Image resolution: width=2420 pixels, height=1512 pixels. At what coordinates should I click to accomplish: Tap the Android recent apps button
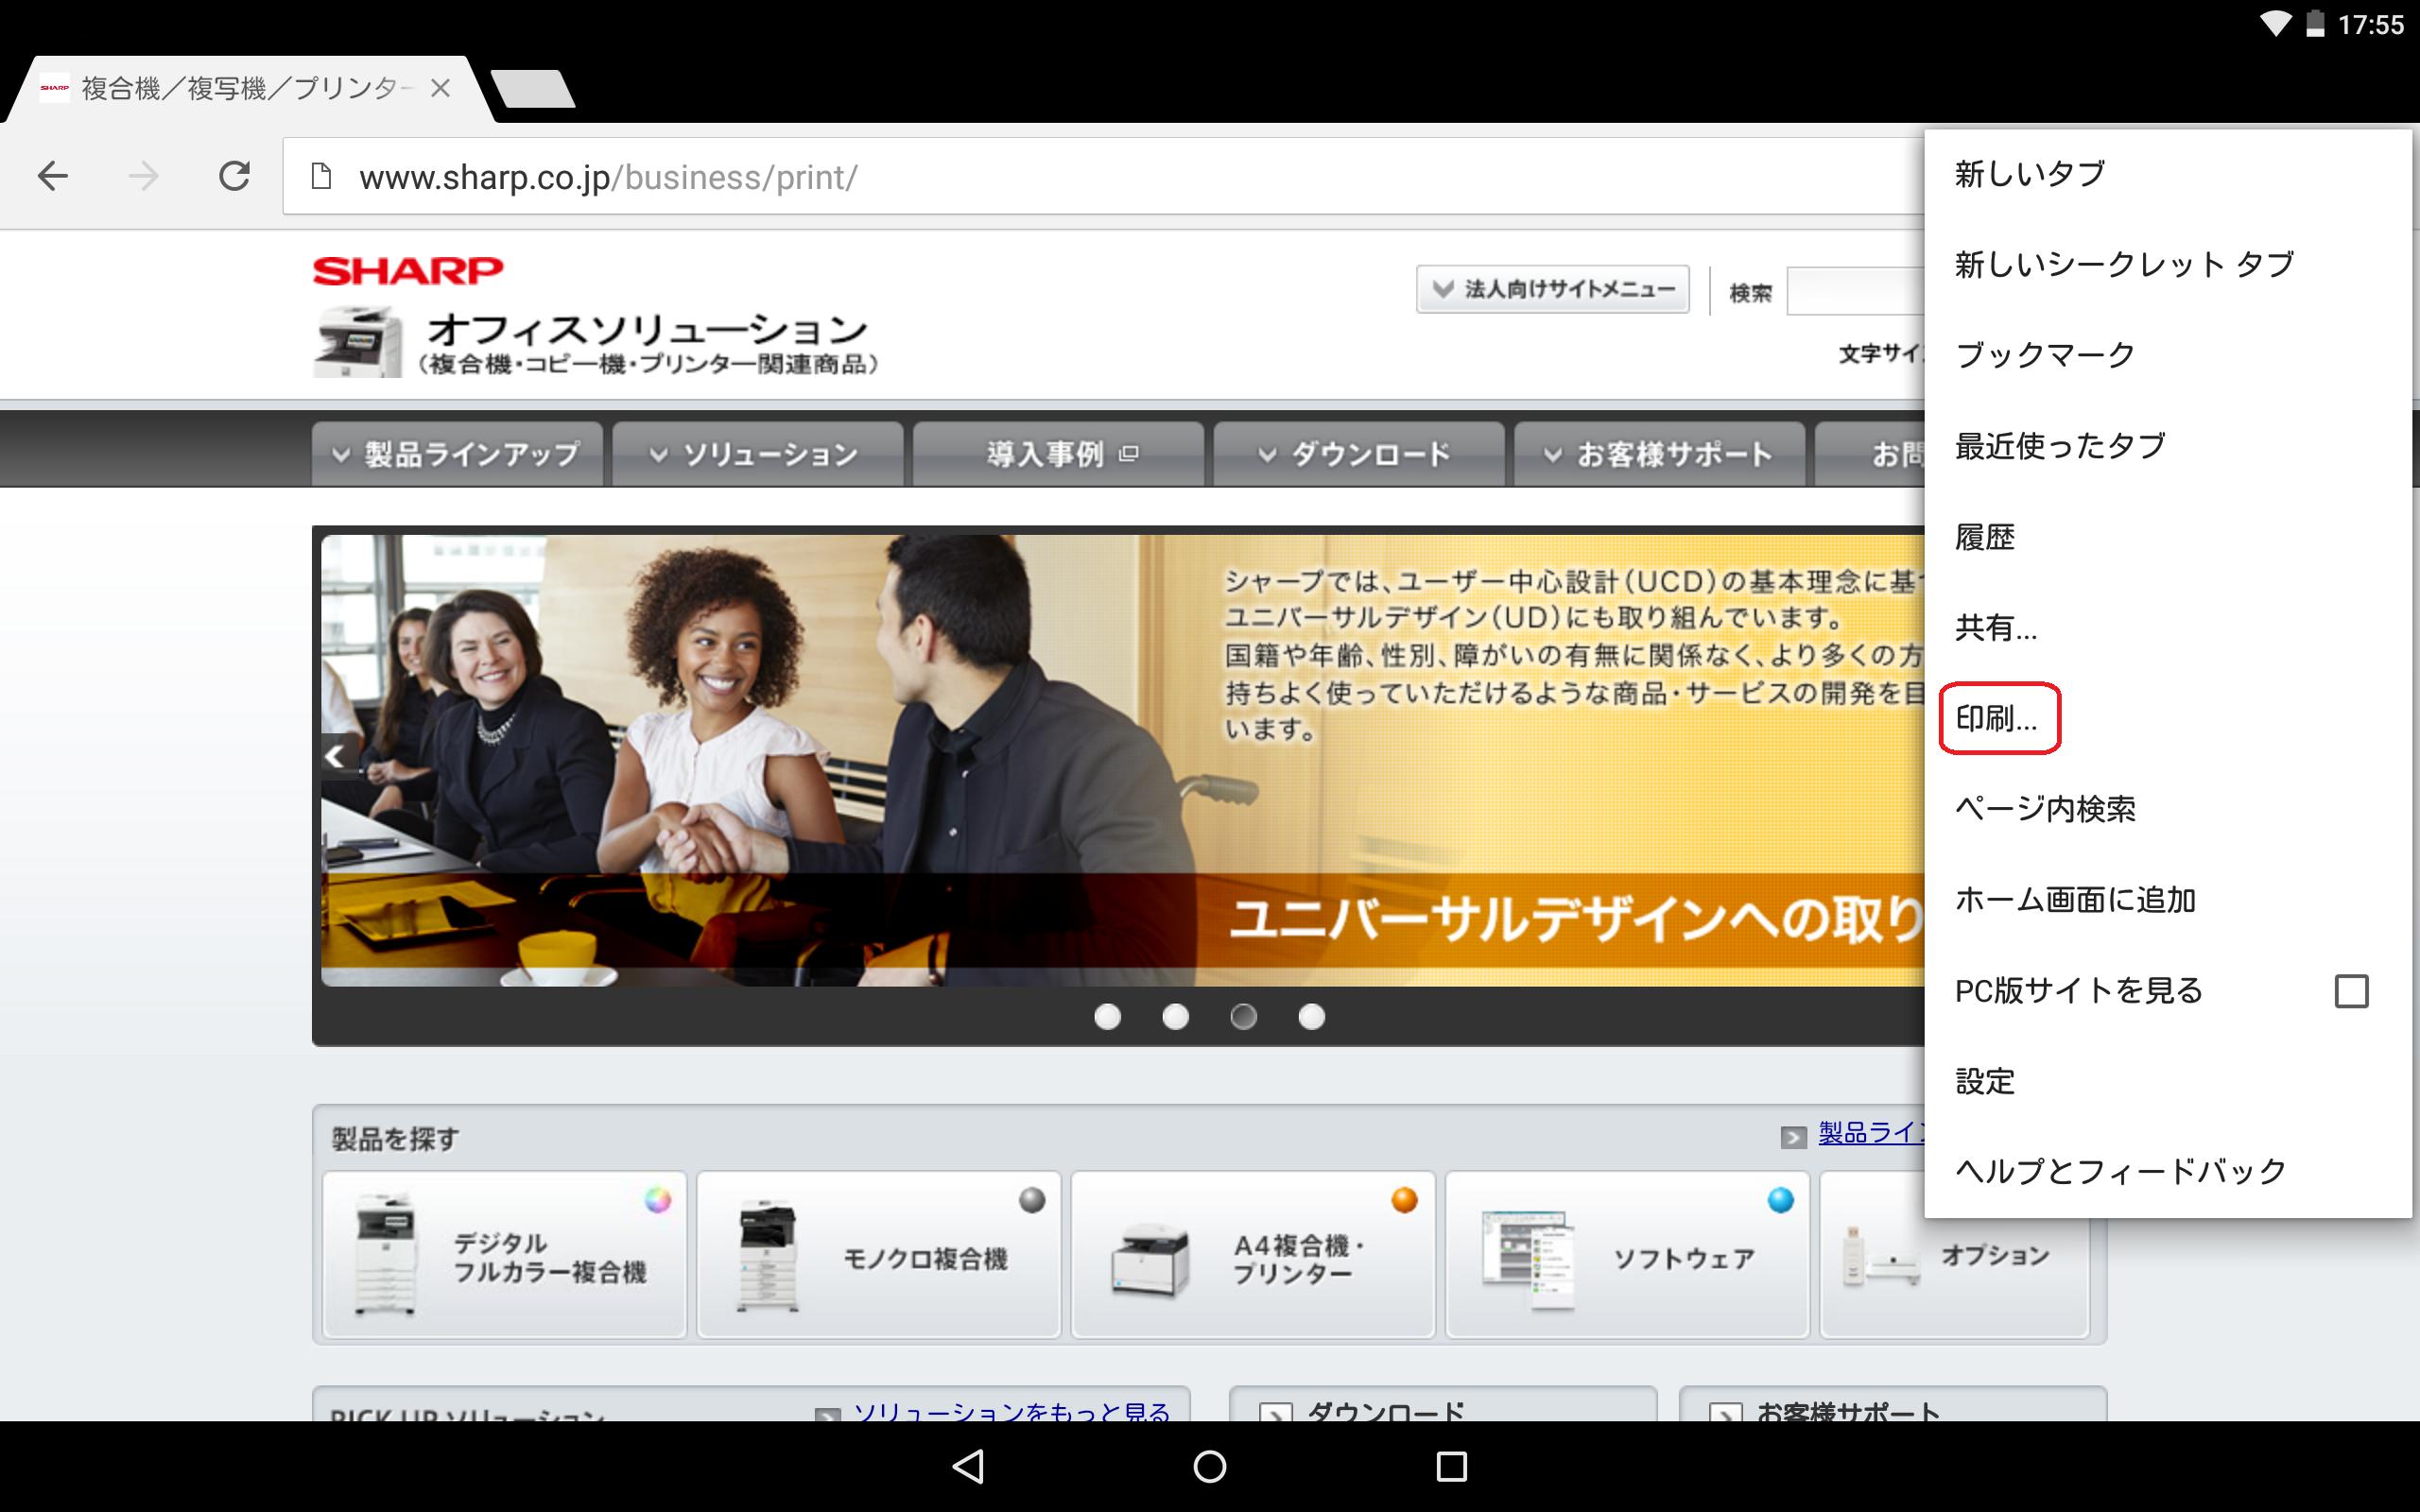click(x=1452, y=1466)
